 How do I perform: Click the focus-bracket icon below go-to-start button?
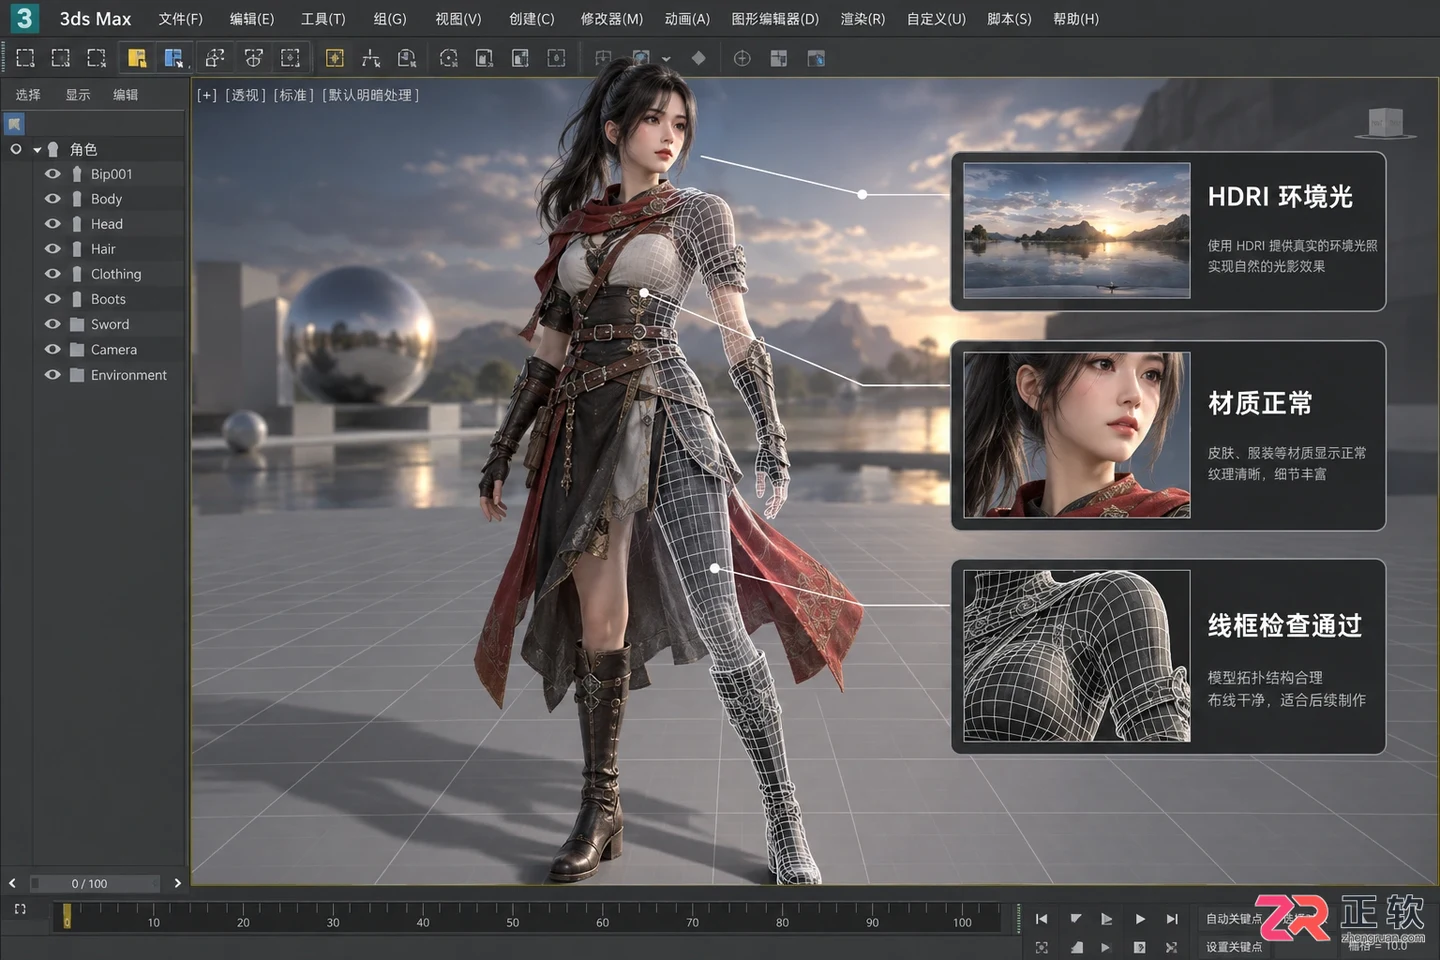pos(1041,947)
